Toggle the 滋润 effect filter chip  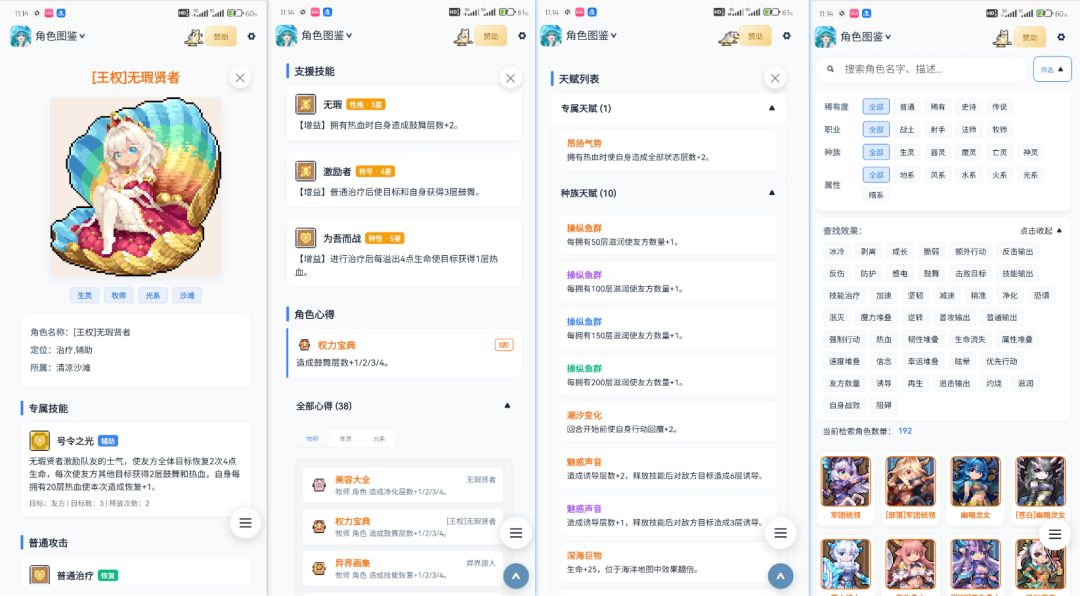[1026, 383]
